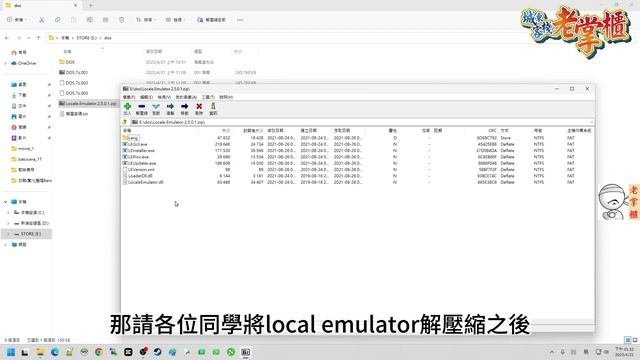Open File Explorer from the taskbar
Image resolution: width=640 pixels, height=360 pixels.
tap(40, 352)
